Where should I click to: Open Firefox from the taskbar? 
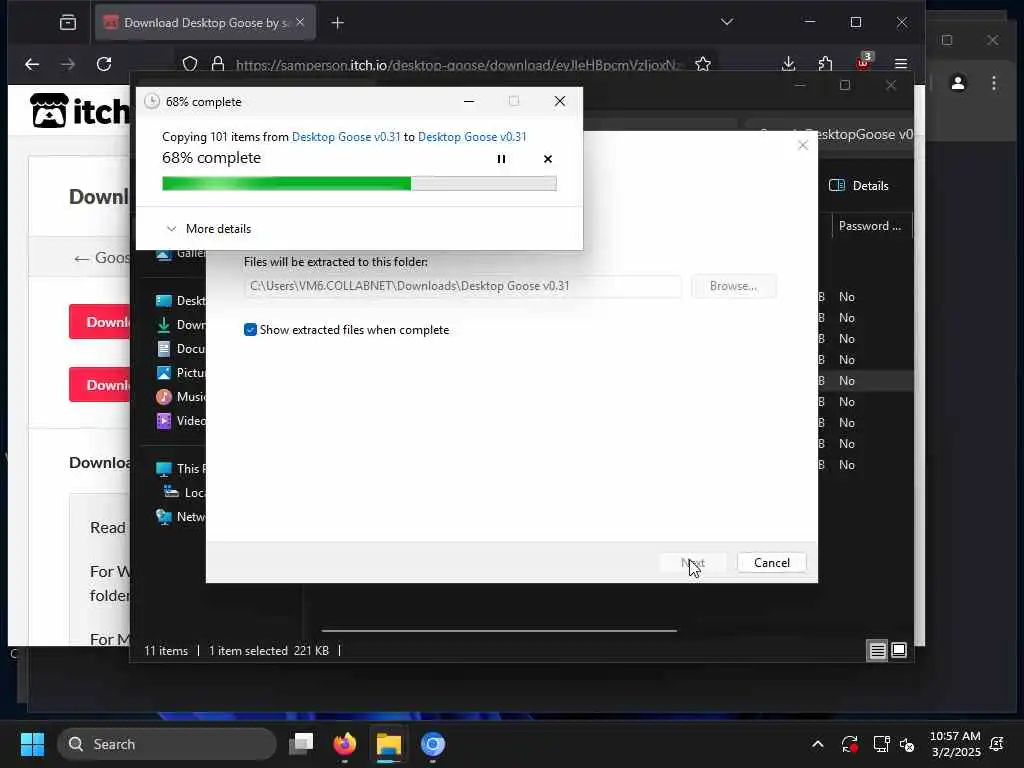point(345,744)
